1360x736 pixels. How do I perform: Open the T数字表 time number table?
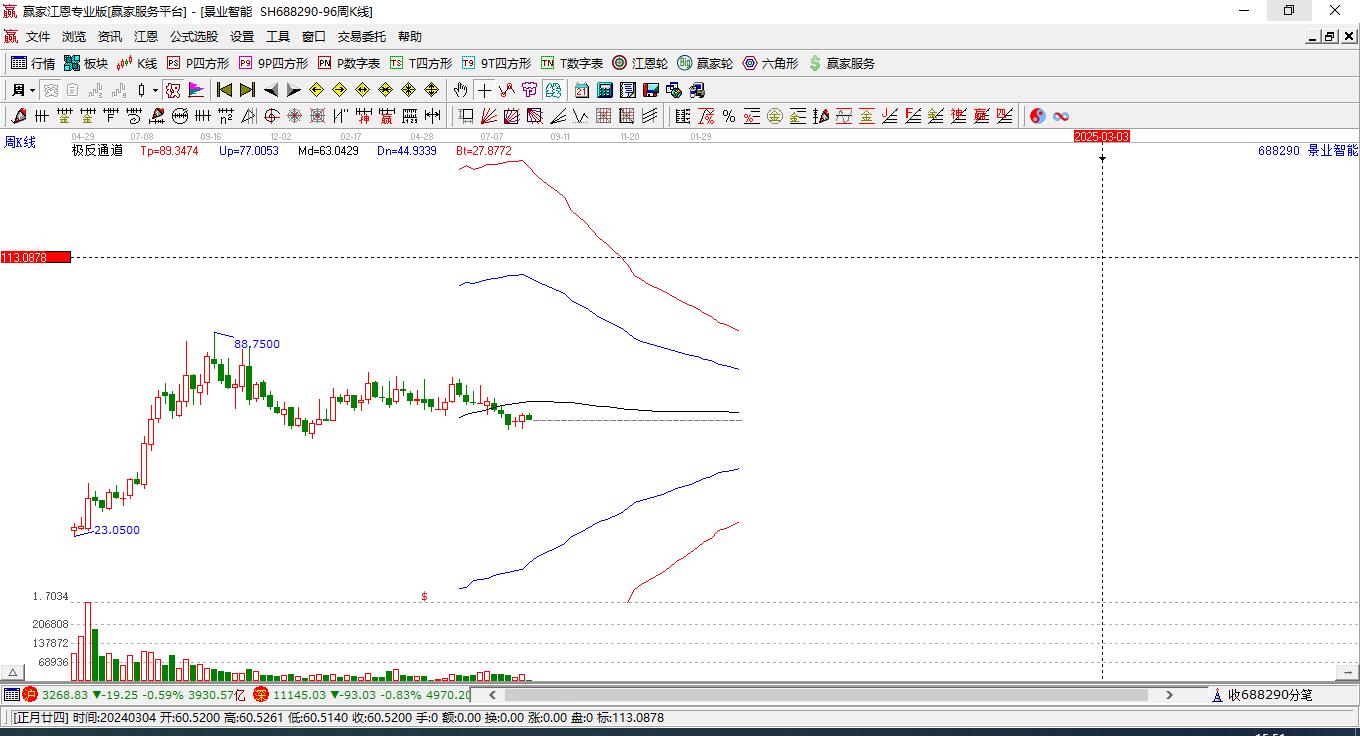[x=572, y=63]
